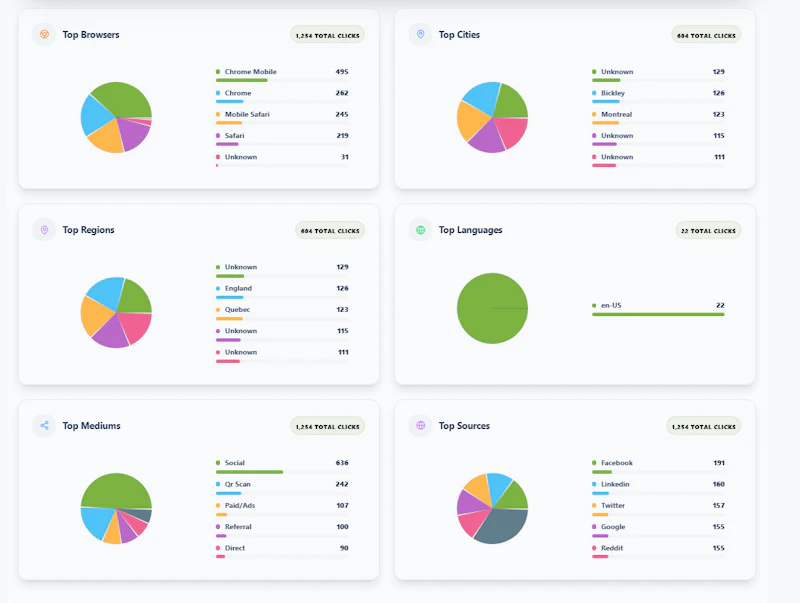Viewport: 800px width, 603px height.
Task: Select the Chrome browser legend label
Action: tap(238, 93)
